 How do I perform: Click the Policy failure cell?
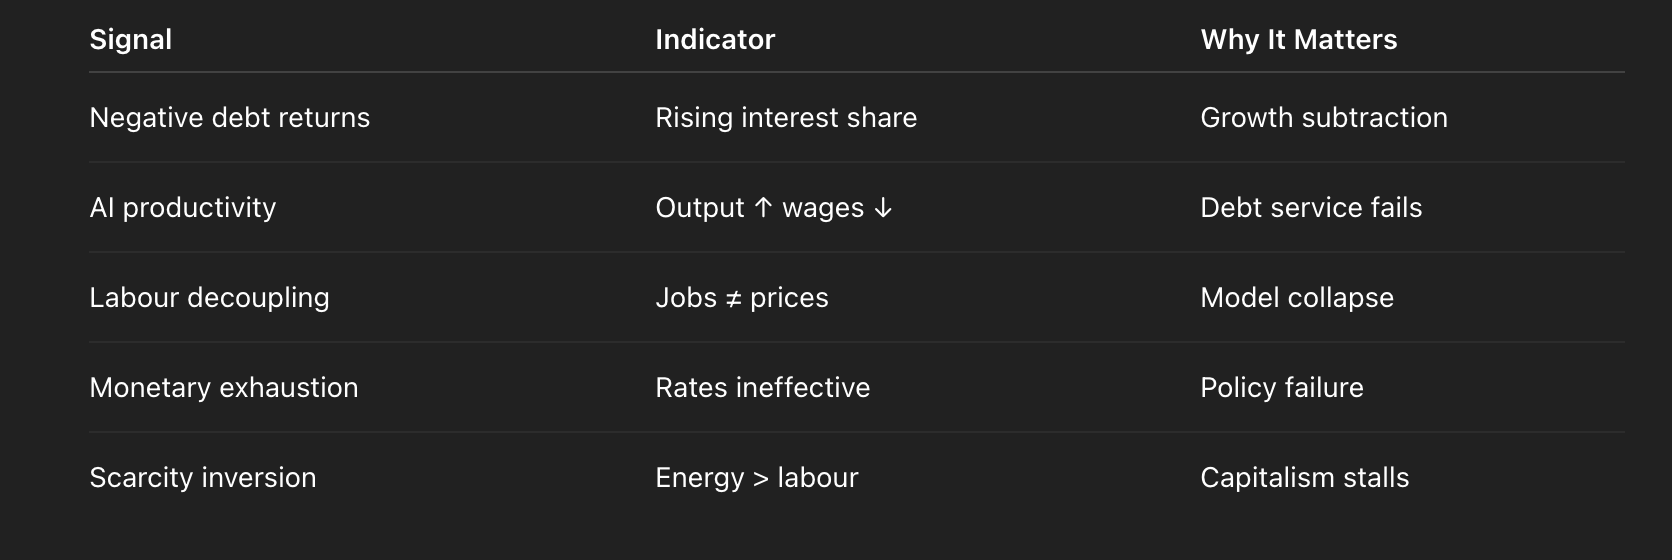(x=1281, y=388)
